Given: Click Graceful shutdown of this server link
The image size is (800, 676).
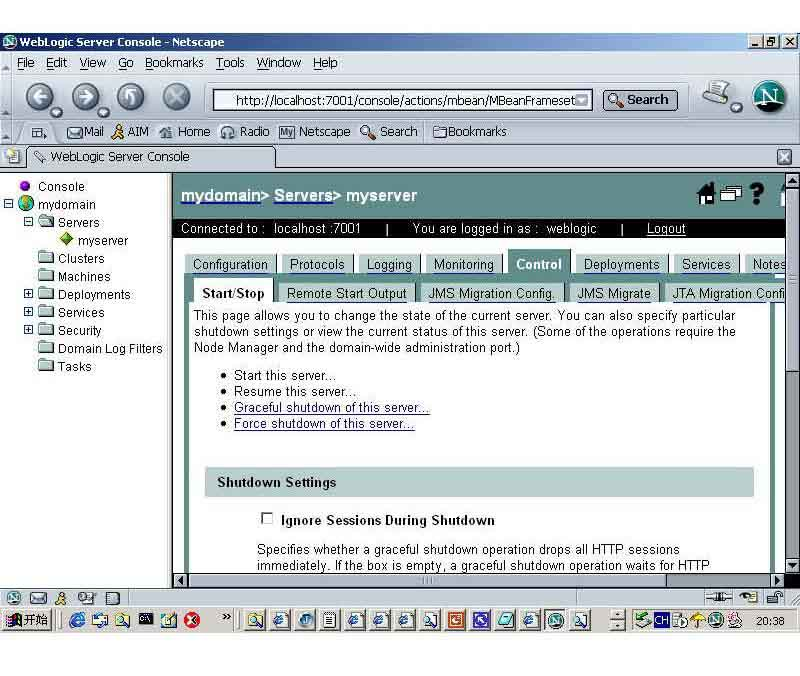Looking at the screenshot, I should tap(332, 408).
